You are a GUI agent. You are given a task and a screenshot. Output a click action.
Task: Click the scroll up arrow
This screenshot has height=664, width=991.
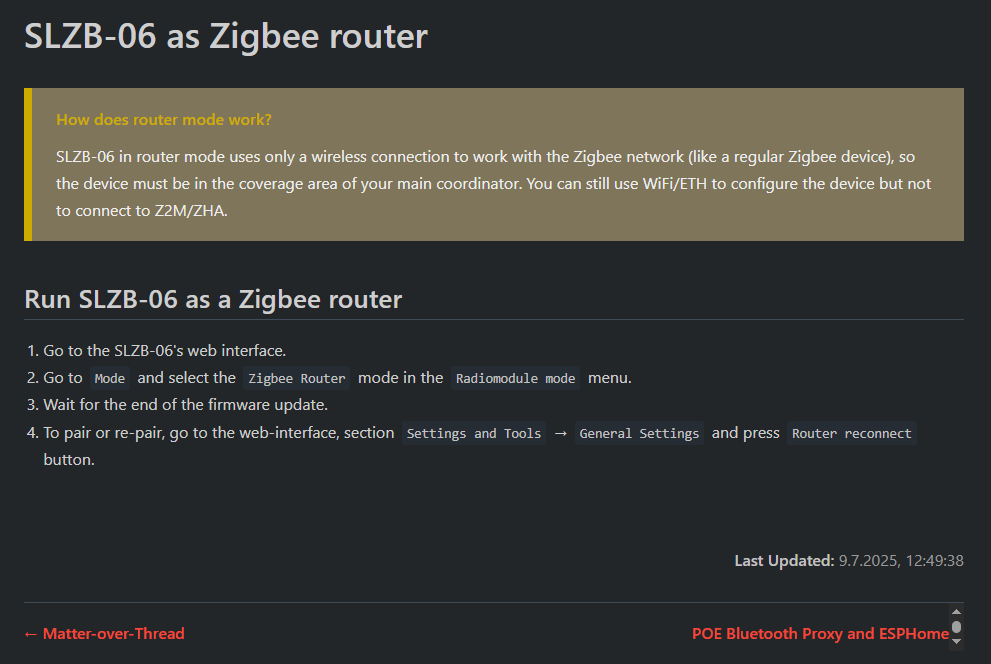956,612
